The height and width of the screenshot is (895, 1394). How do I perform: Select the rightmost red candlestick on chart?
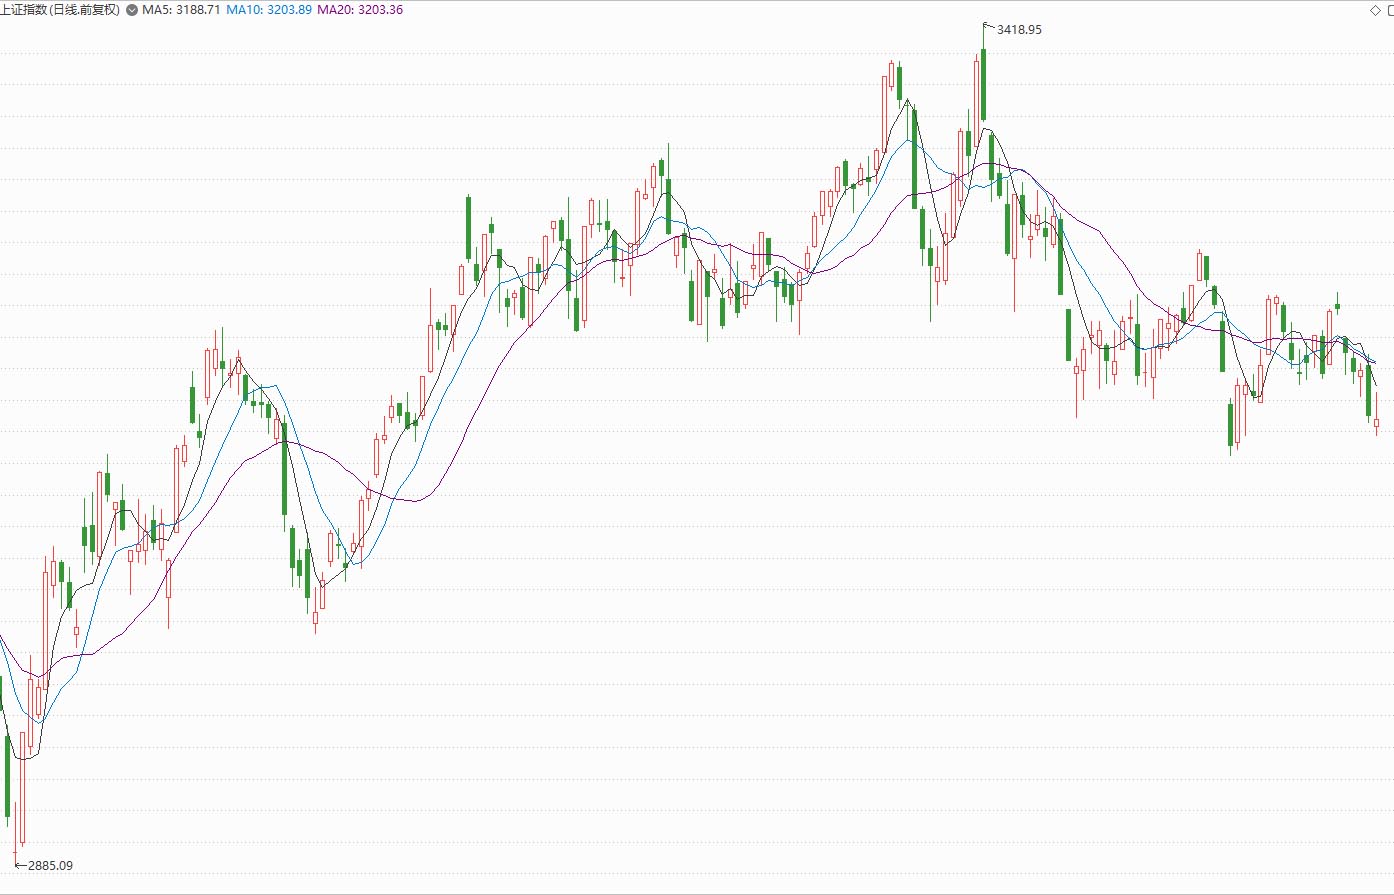click(x=1377, y=423)
